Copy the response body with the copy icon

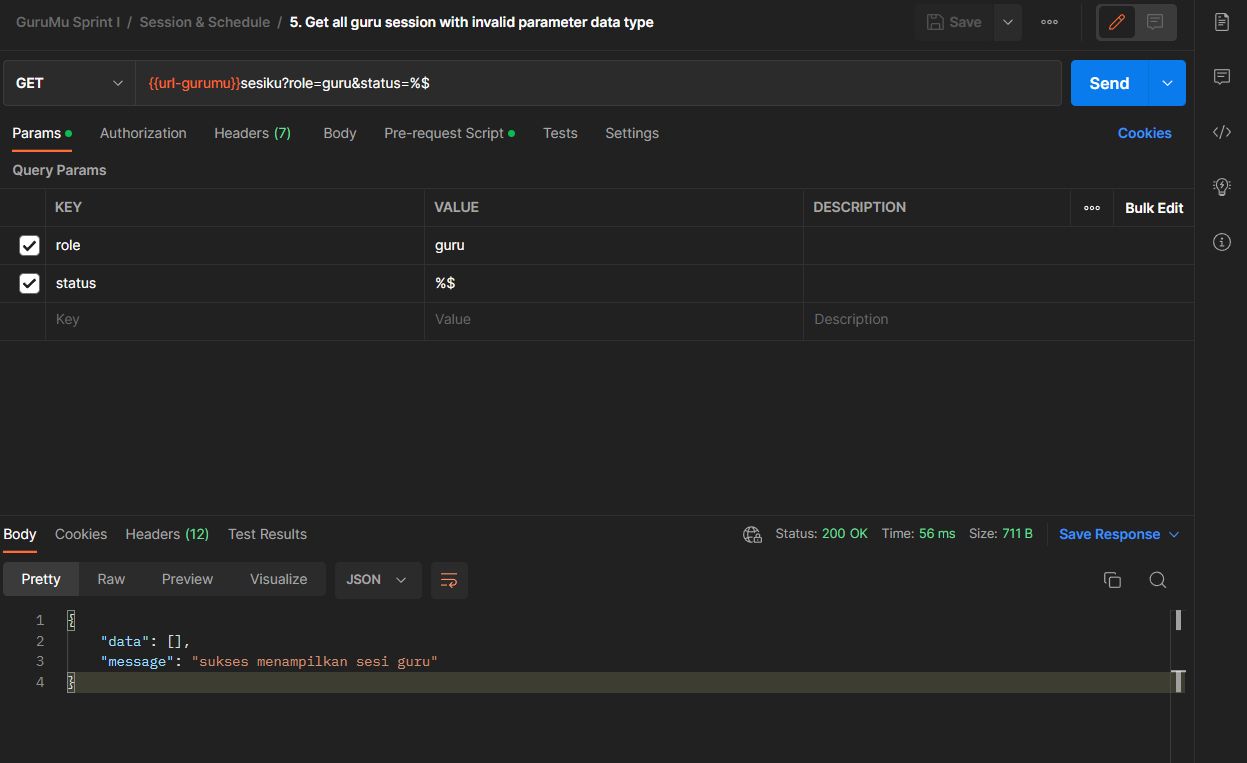(1112, 580)
